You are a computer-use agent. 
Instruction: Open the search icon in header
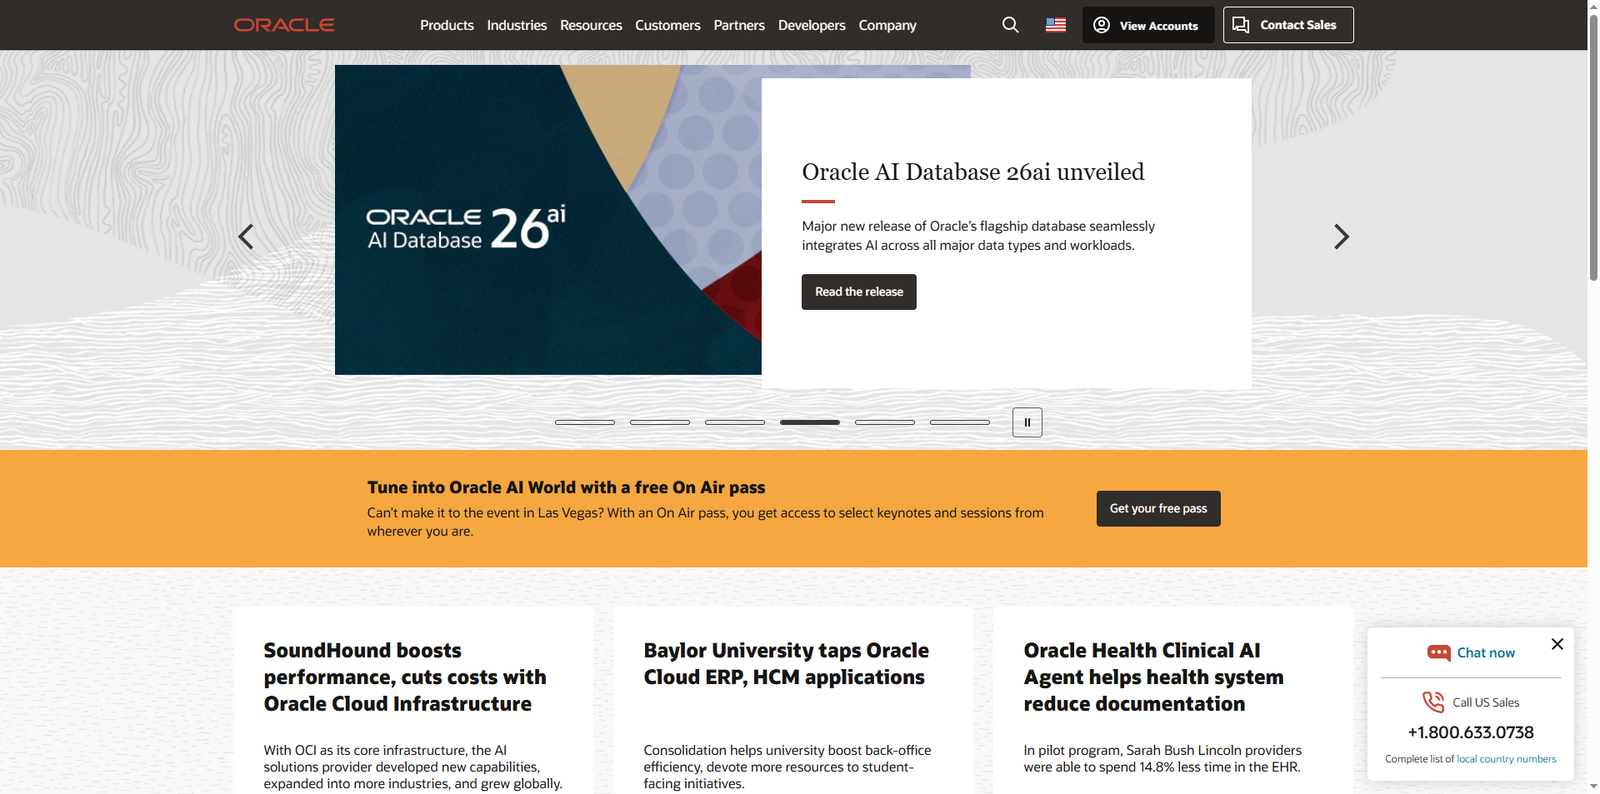1010,25
